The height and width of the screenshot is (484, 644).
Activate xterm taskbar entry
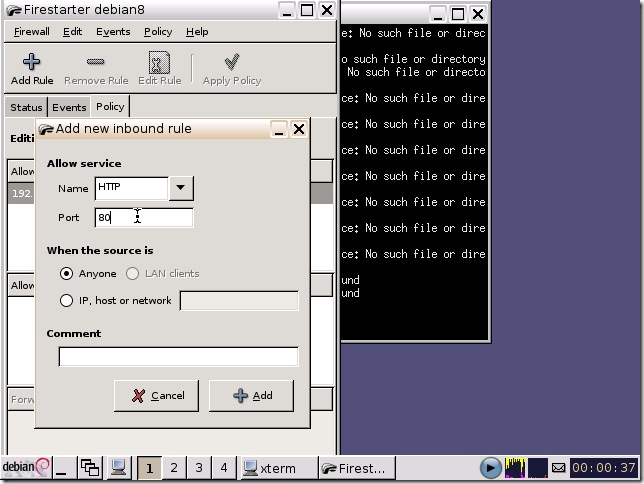(x=278, y=468)
